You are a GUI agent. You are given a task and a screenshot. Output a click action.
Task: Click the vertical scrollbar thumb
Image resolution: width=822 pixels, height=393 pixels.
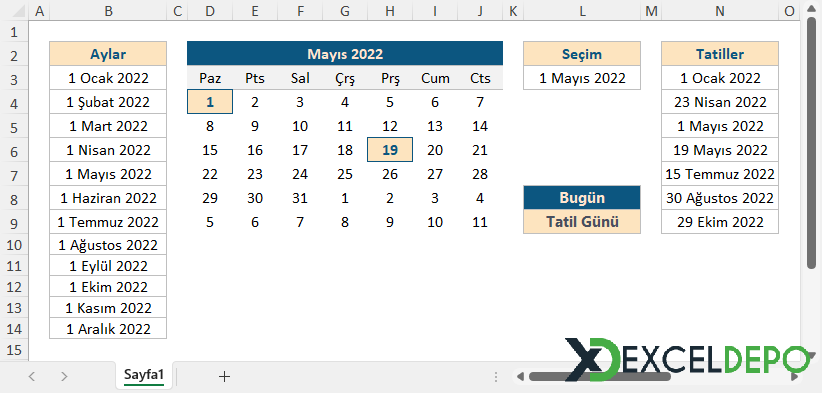811,144
